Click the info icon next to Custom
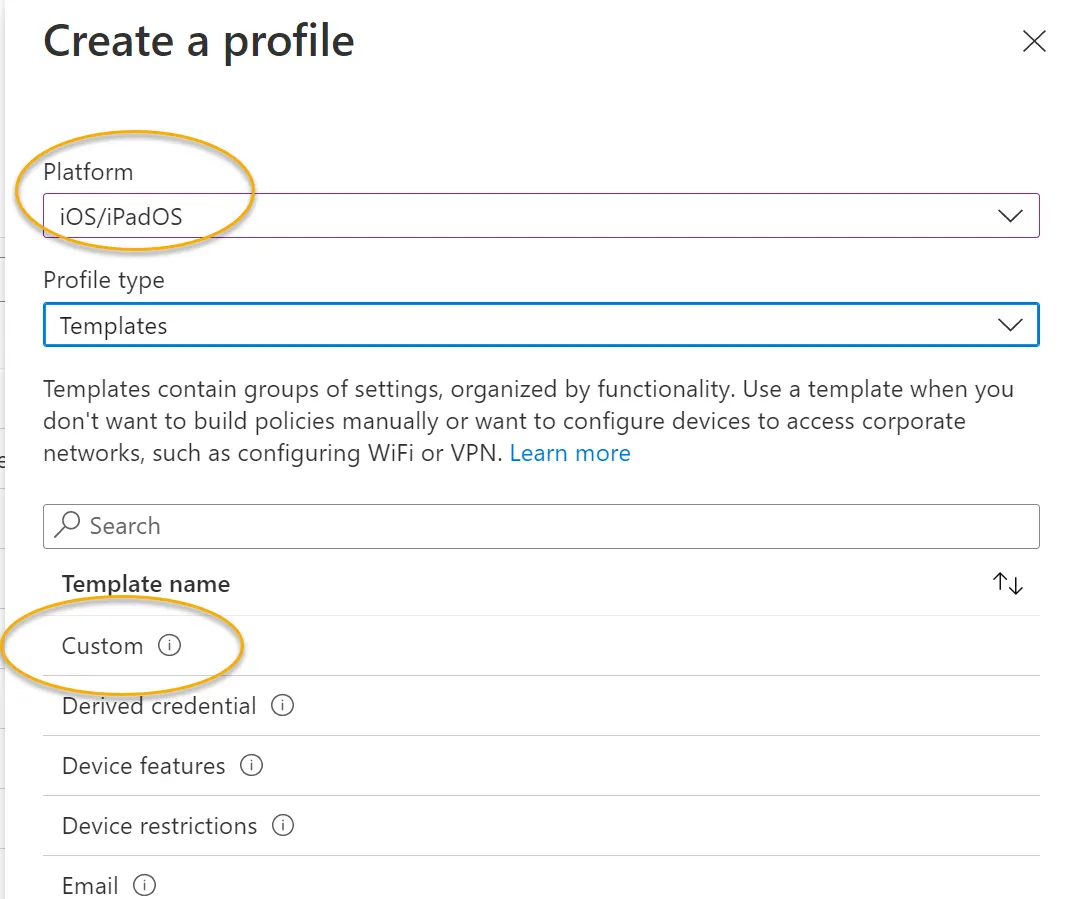 [169, 645]
